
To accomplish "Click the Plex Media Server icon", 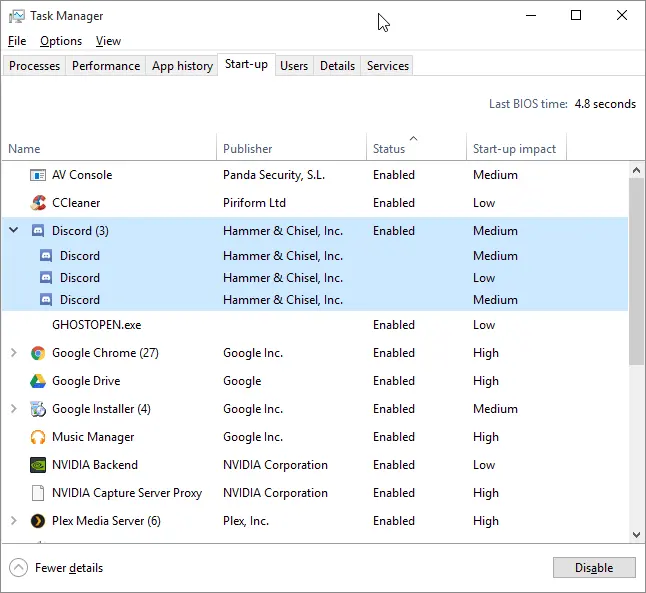I will (x=38, y=521).
